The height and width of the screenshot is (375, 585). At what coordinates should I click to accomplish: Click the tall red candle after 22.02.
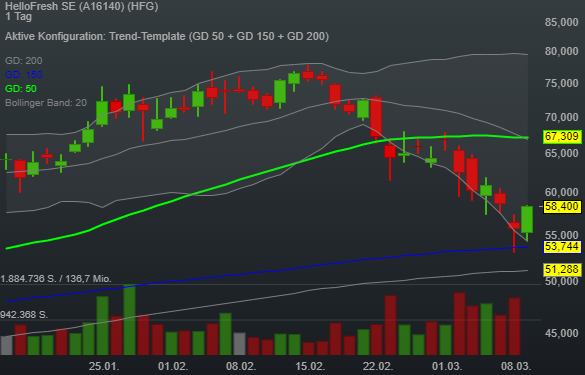(376, 117)
